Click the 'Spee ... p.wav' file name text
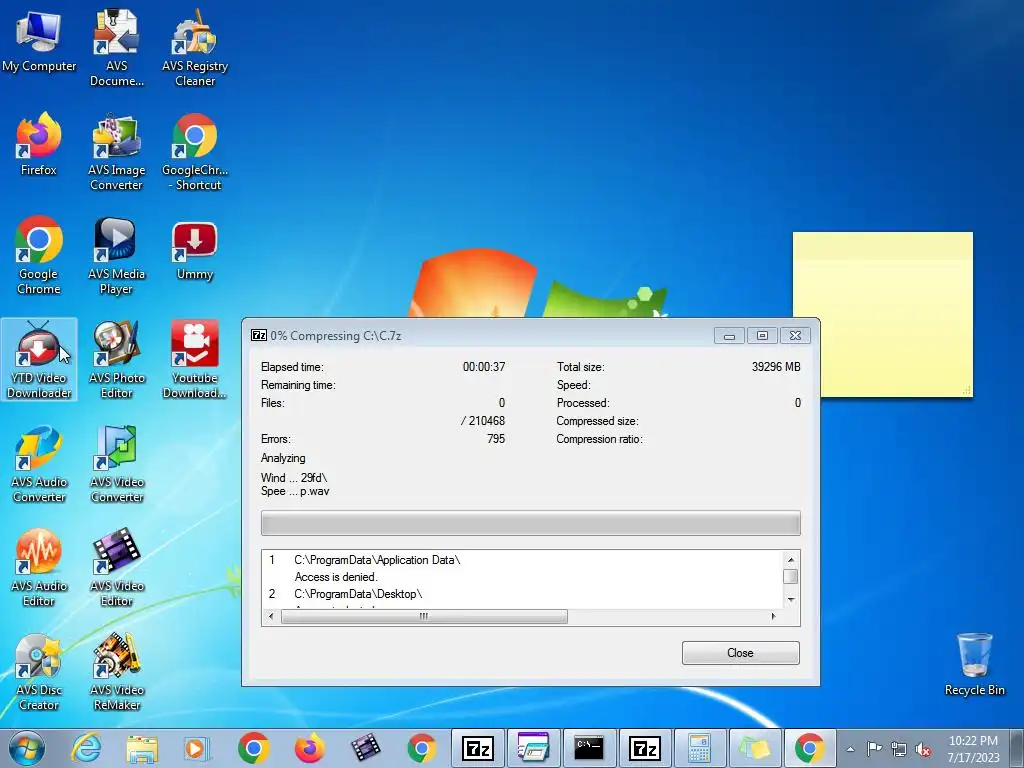Screen dimensions: 1024x768 click(295, 491)
